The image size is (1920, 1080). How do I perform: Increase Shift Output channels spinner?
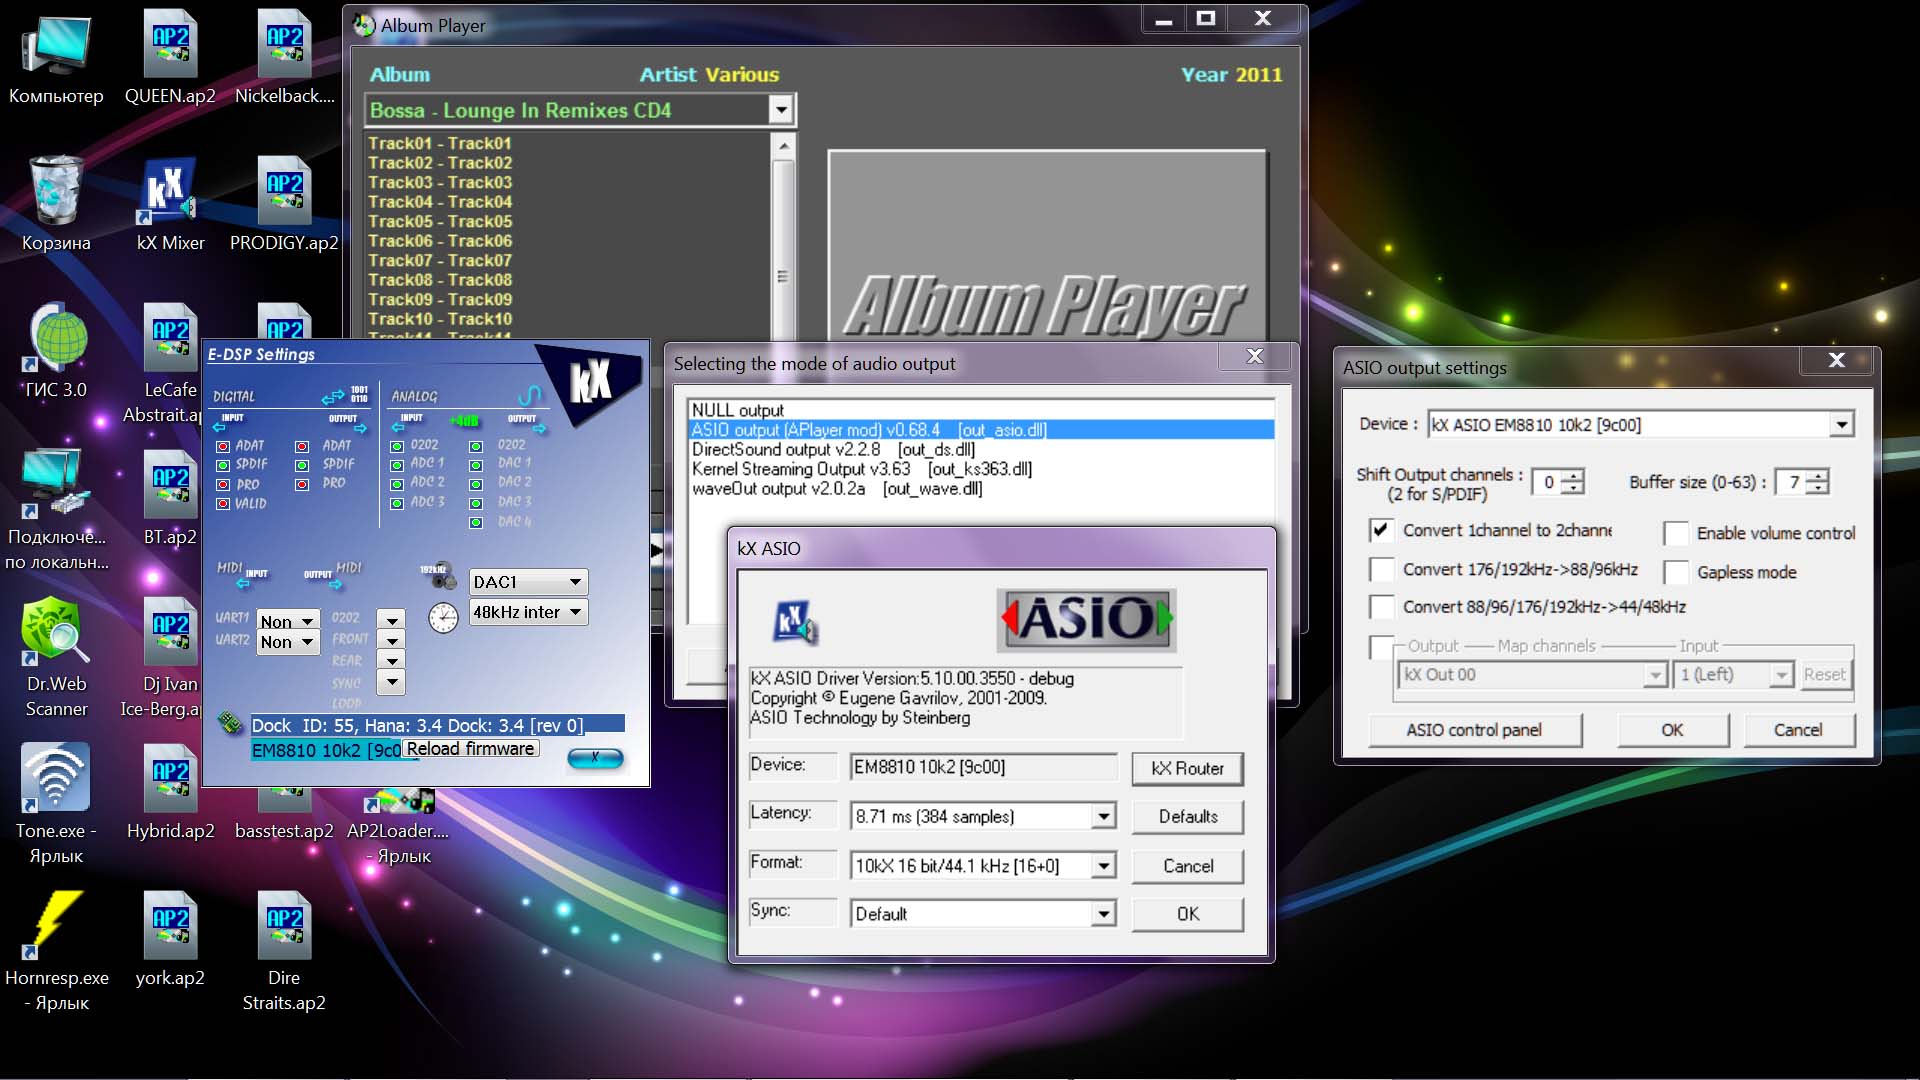(x=1573, y=476)
